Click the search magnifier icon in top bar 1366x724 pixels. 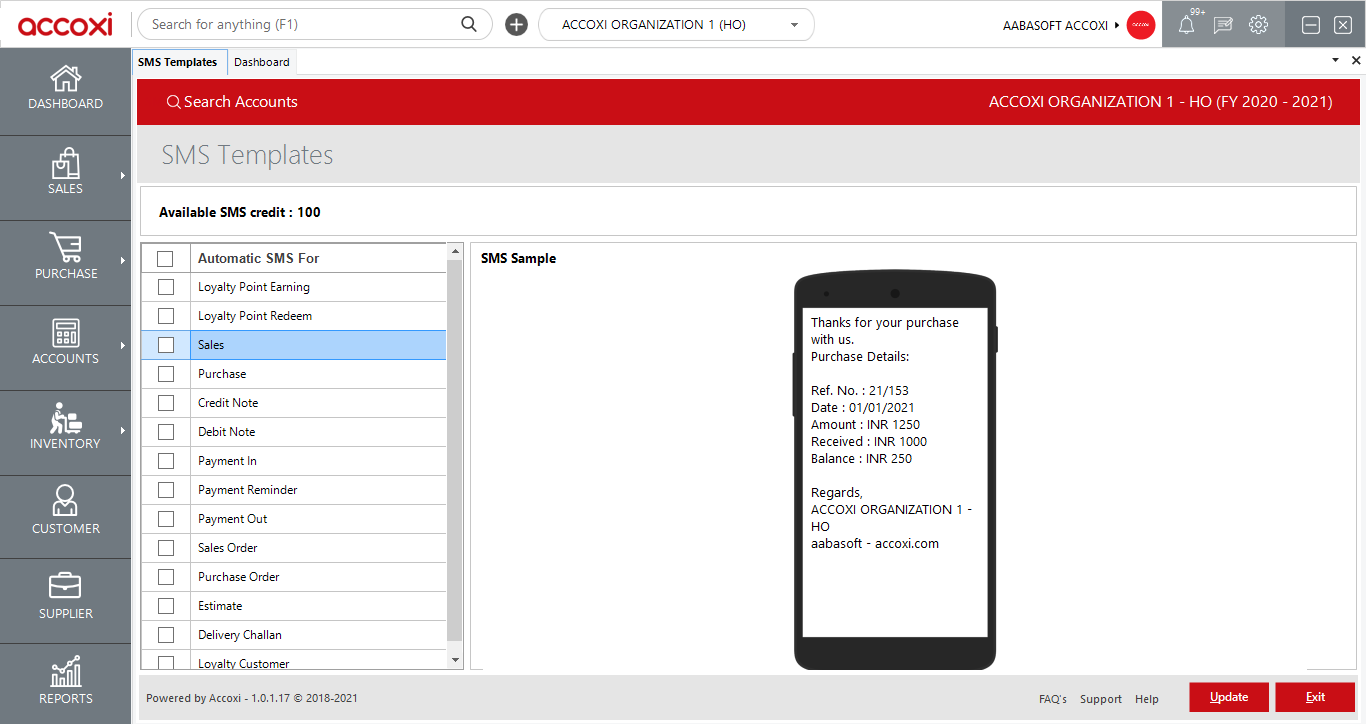[x=469, y=24]
